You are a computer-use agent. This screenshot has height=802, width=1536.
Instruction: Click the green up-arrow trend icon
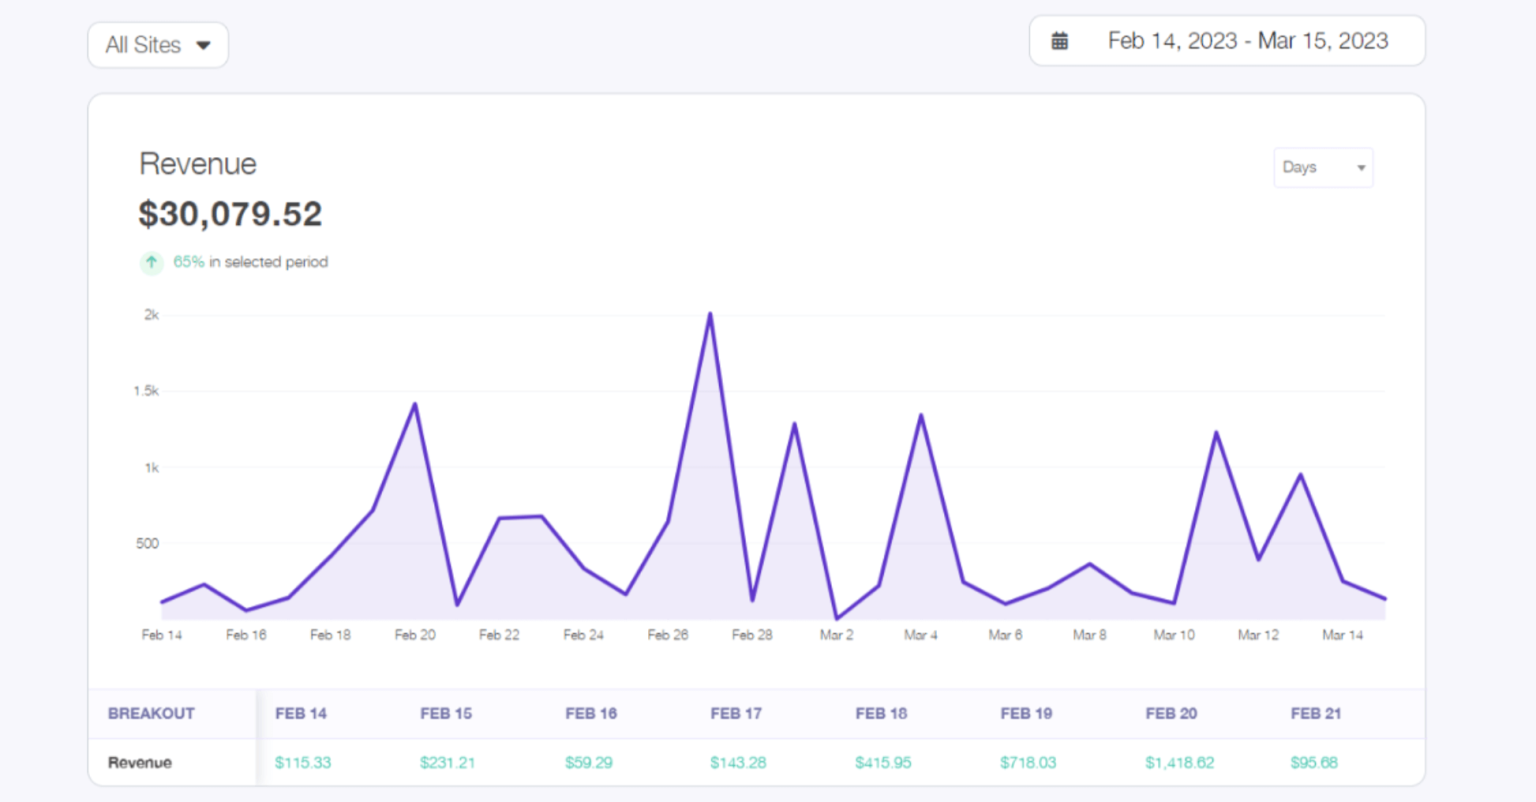[151, 262]
